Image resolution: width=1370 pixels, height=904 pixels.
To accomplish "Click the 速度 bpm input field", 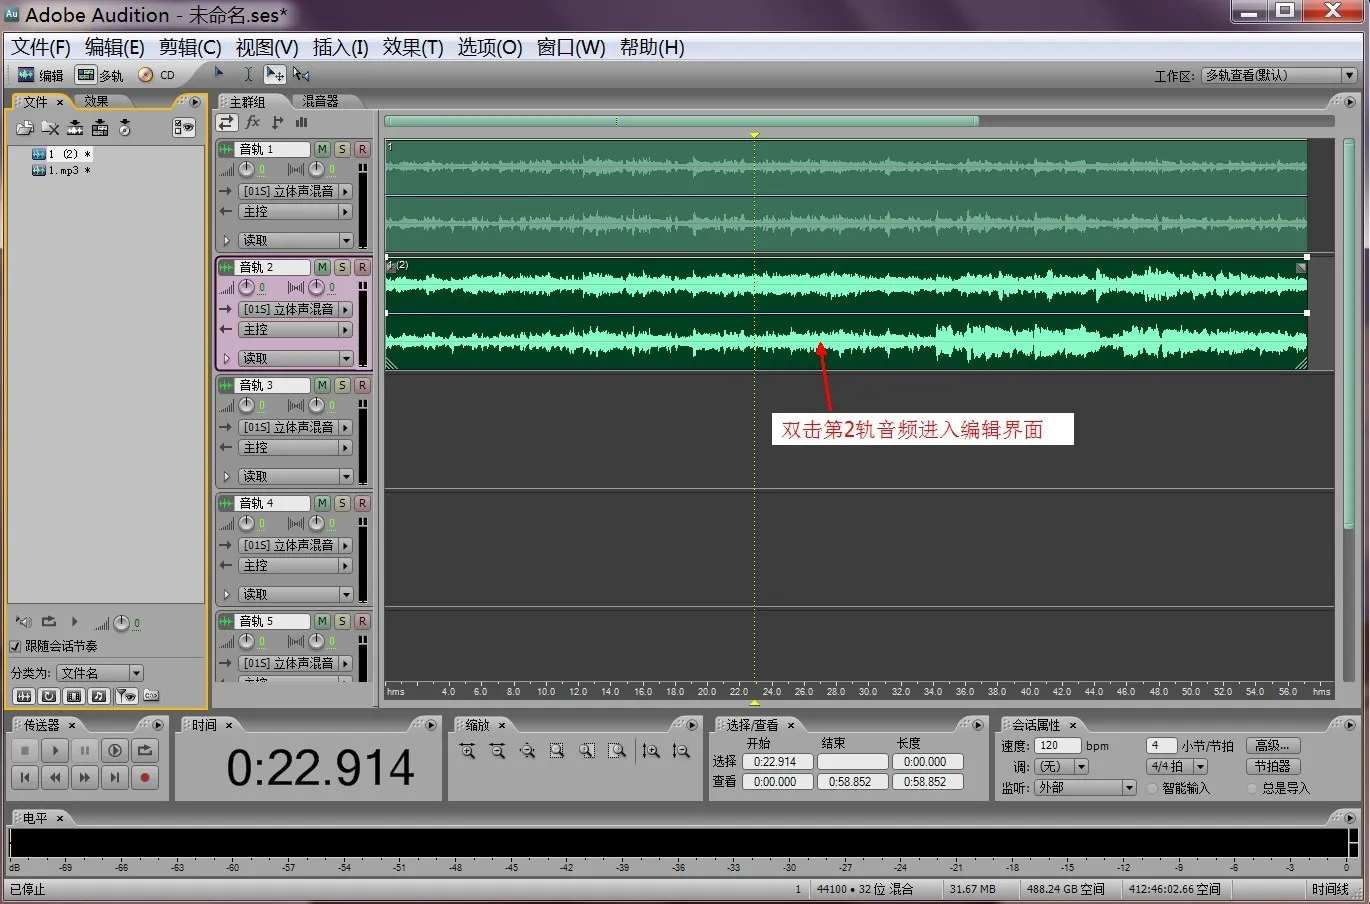I will click(1058, 745).
